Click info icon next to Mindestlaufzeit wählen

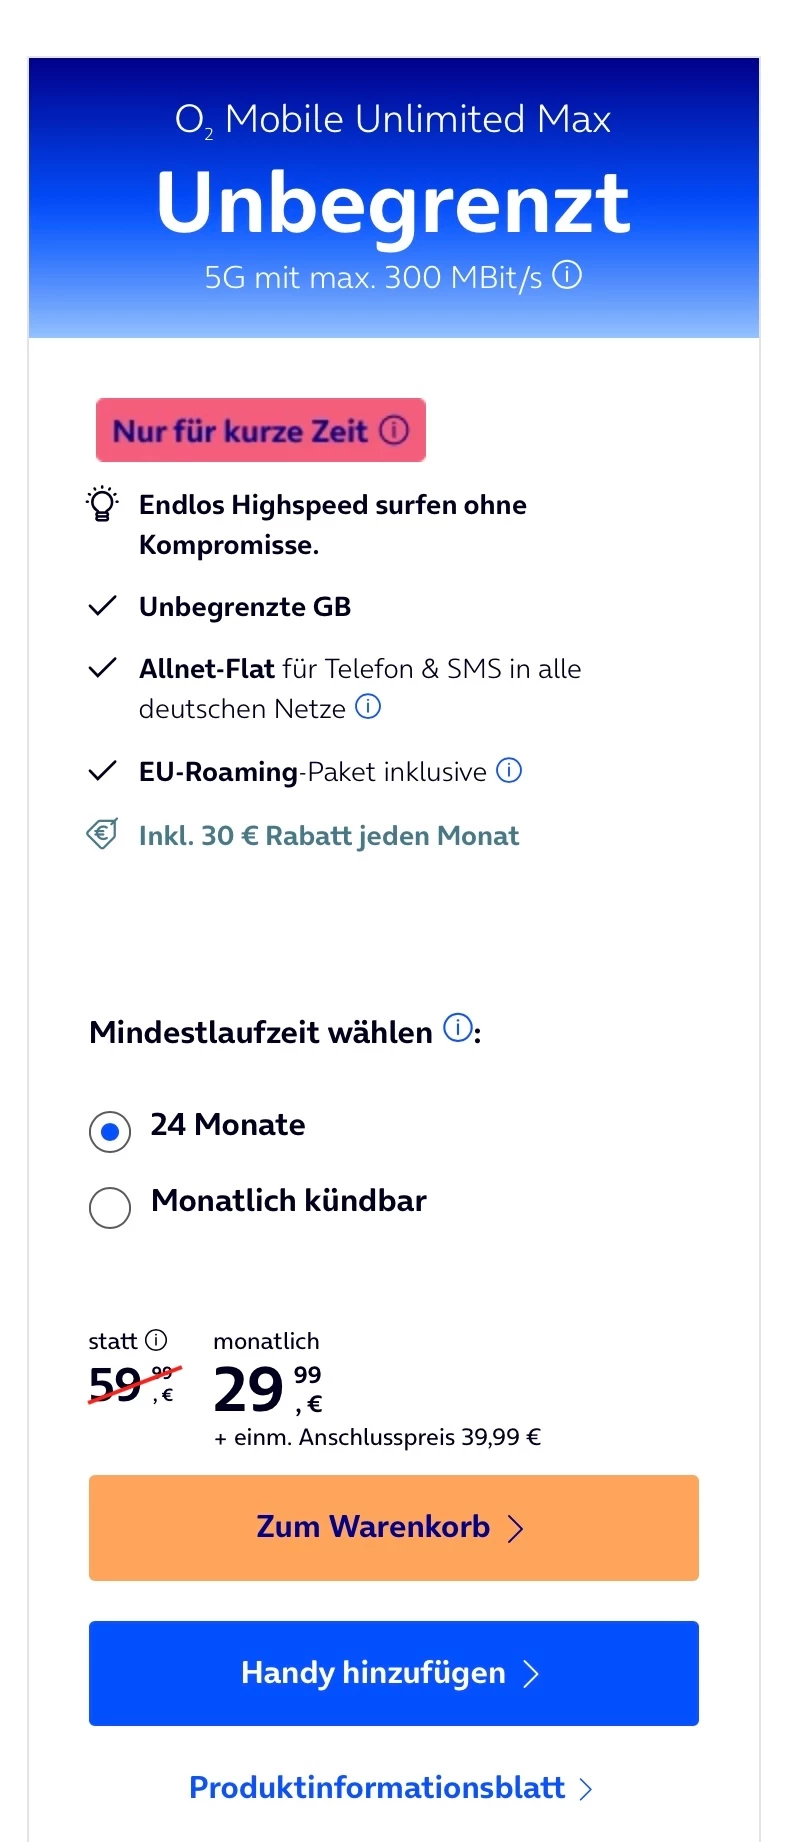click(x=457, y=1028)
